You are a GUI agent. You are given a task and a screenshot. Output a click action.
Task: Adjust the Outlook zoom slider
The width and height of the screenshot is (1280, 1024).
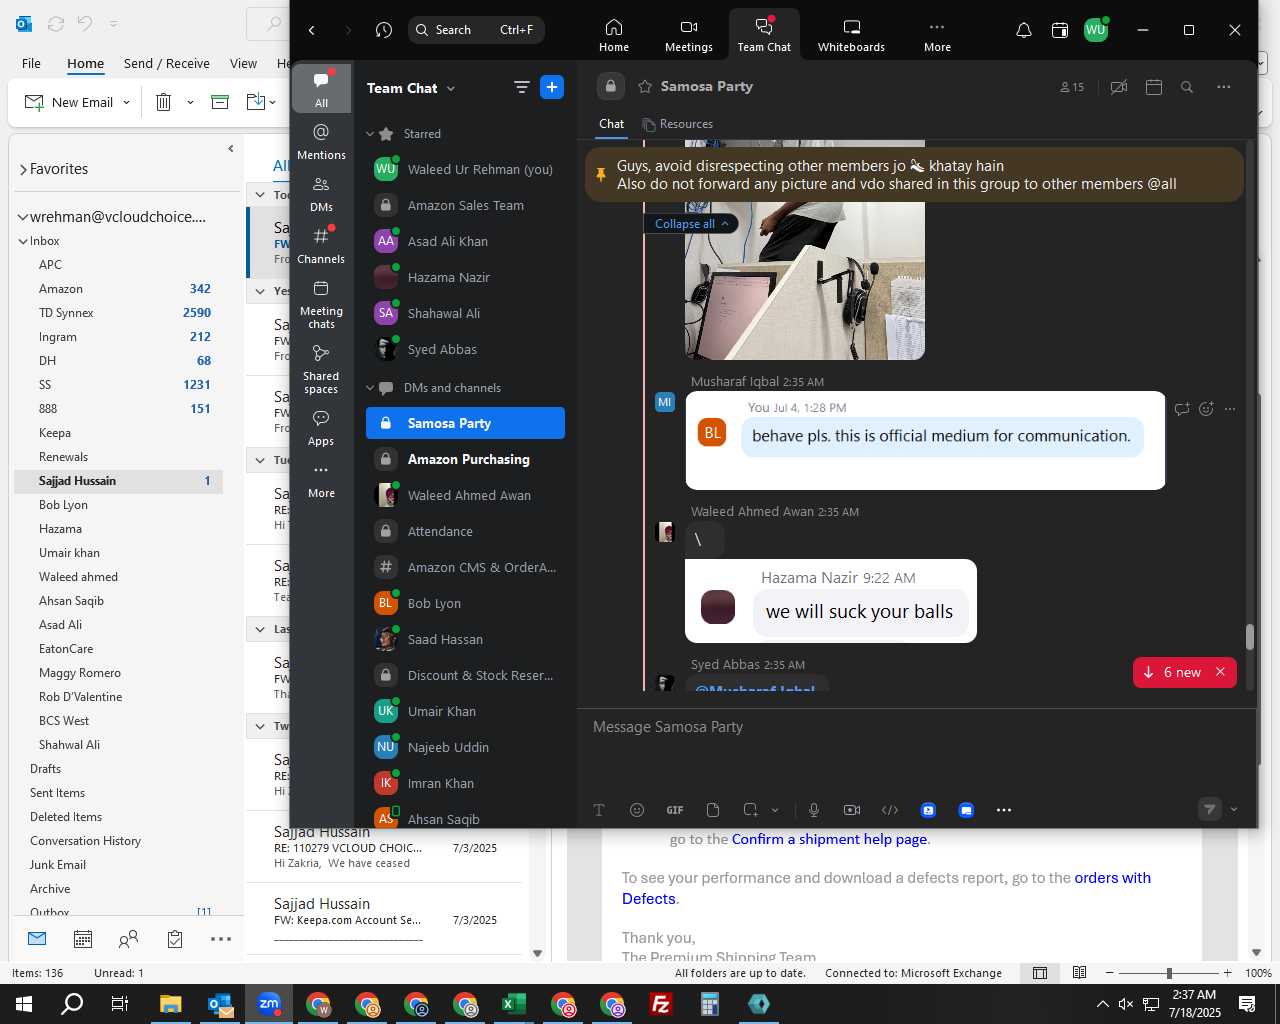[x=1169, y=973]
